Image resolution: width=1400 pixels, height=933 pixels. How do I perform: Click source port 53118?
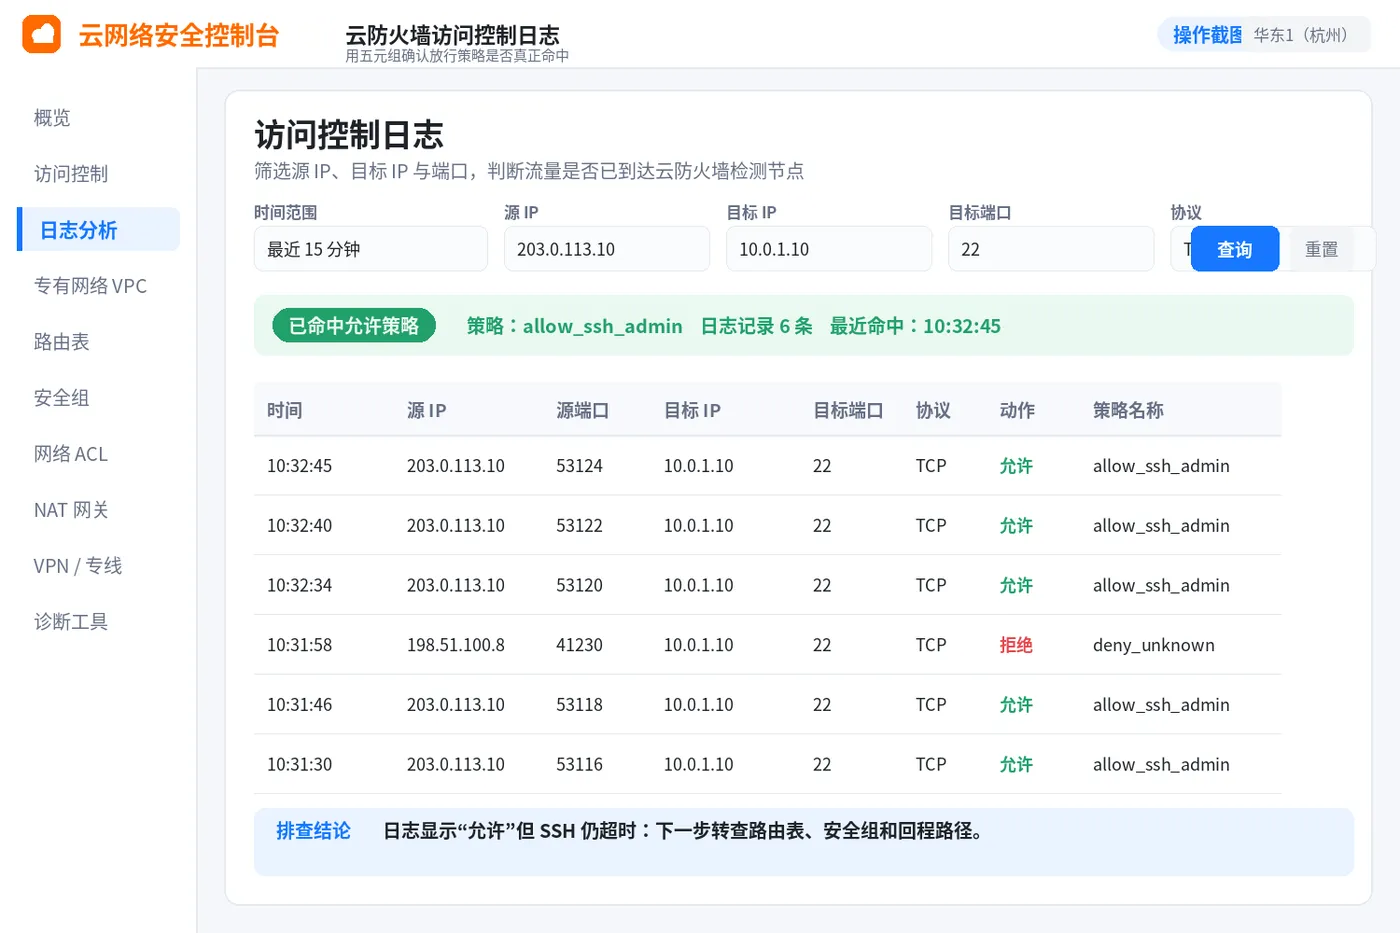580,705
